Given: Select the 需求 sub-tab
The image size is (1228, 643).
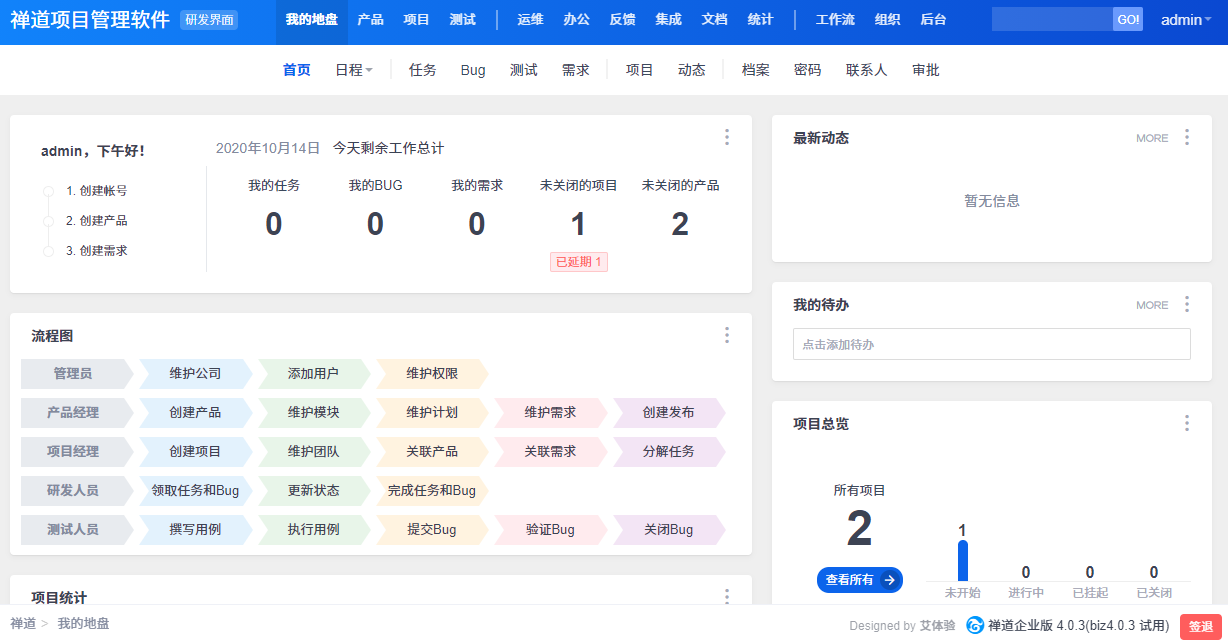Looking at the screenshot, I should [576, 70].
